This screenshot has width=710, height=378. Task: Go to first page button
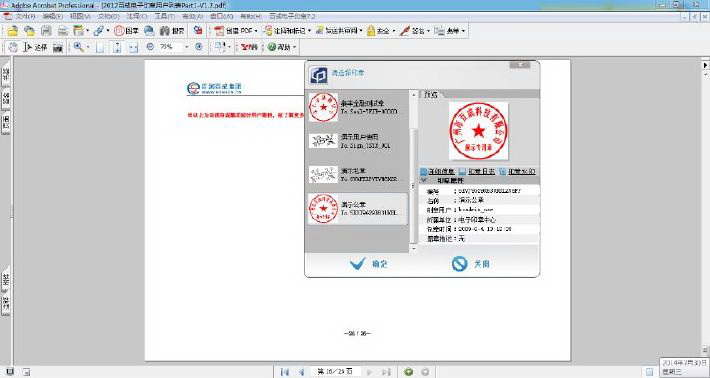tap(285, 372)
